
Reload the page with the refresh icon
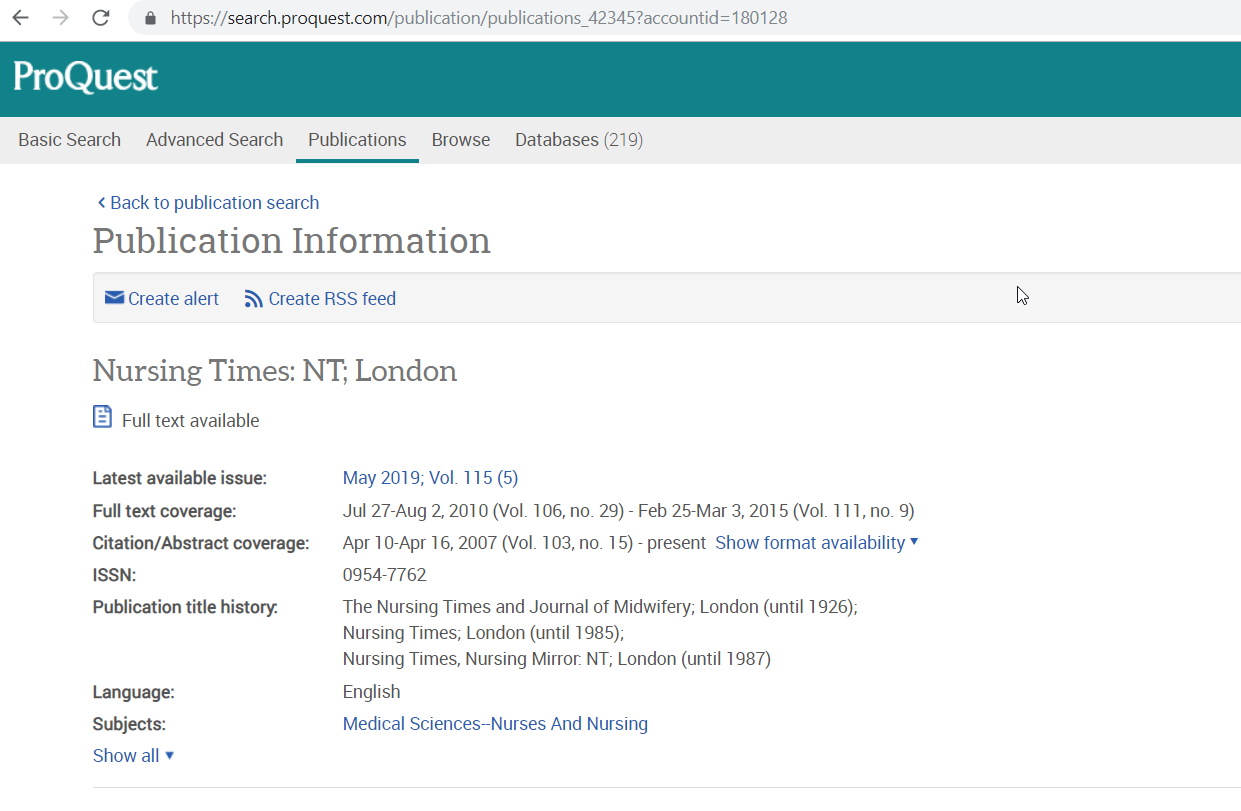pyautogui.click(x=101, y=18)
